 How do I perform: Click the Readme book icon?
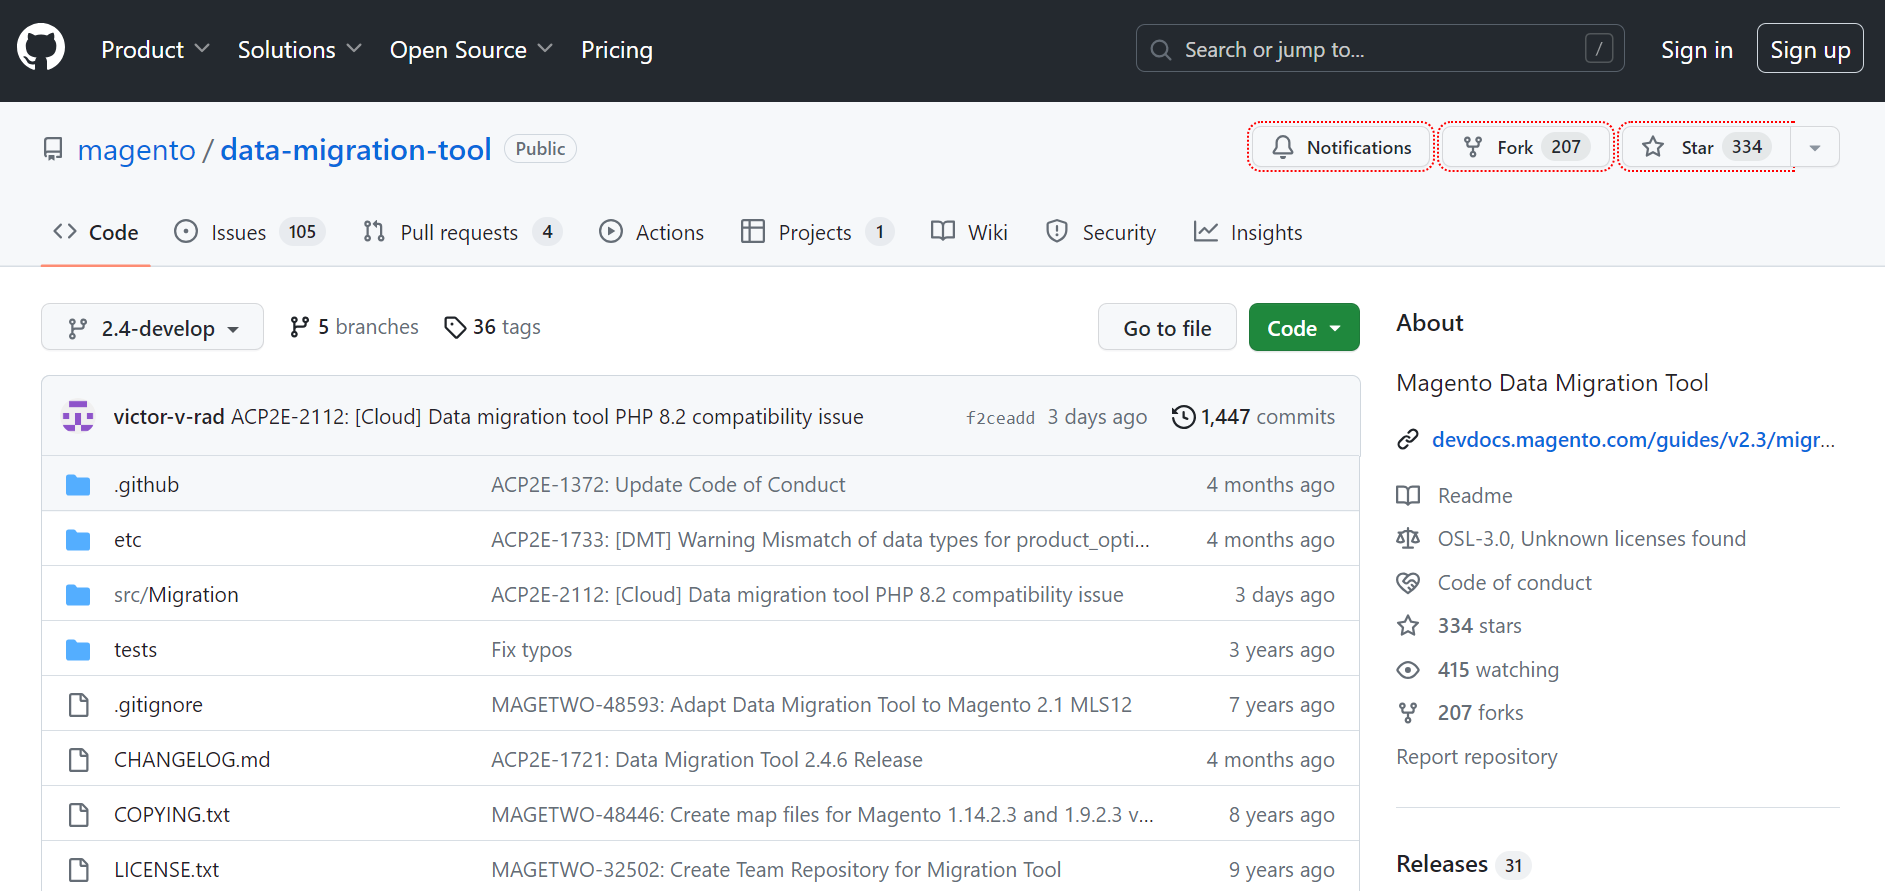click(1408, 495)
